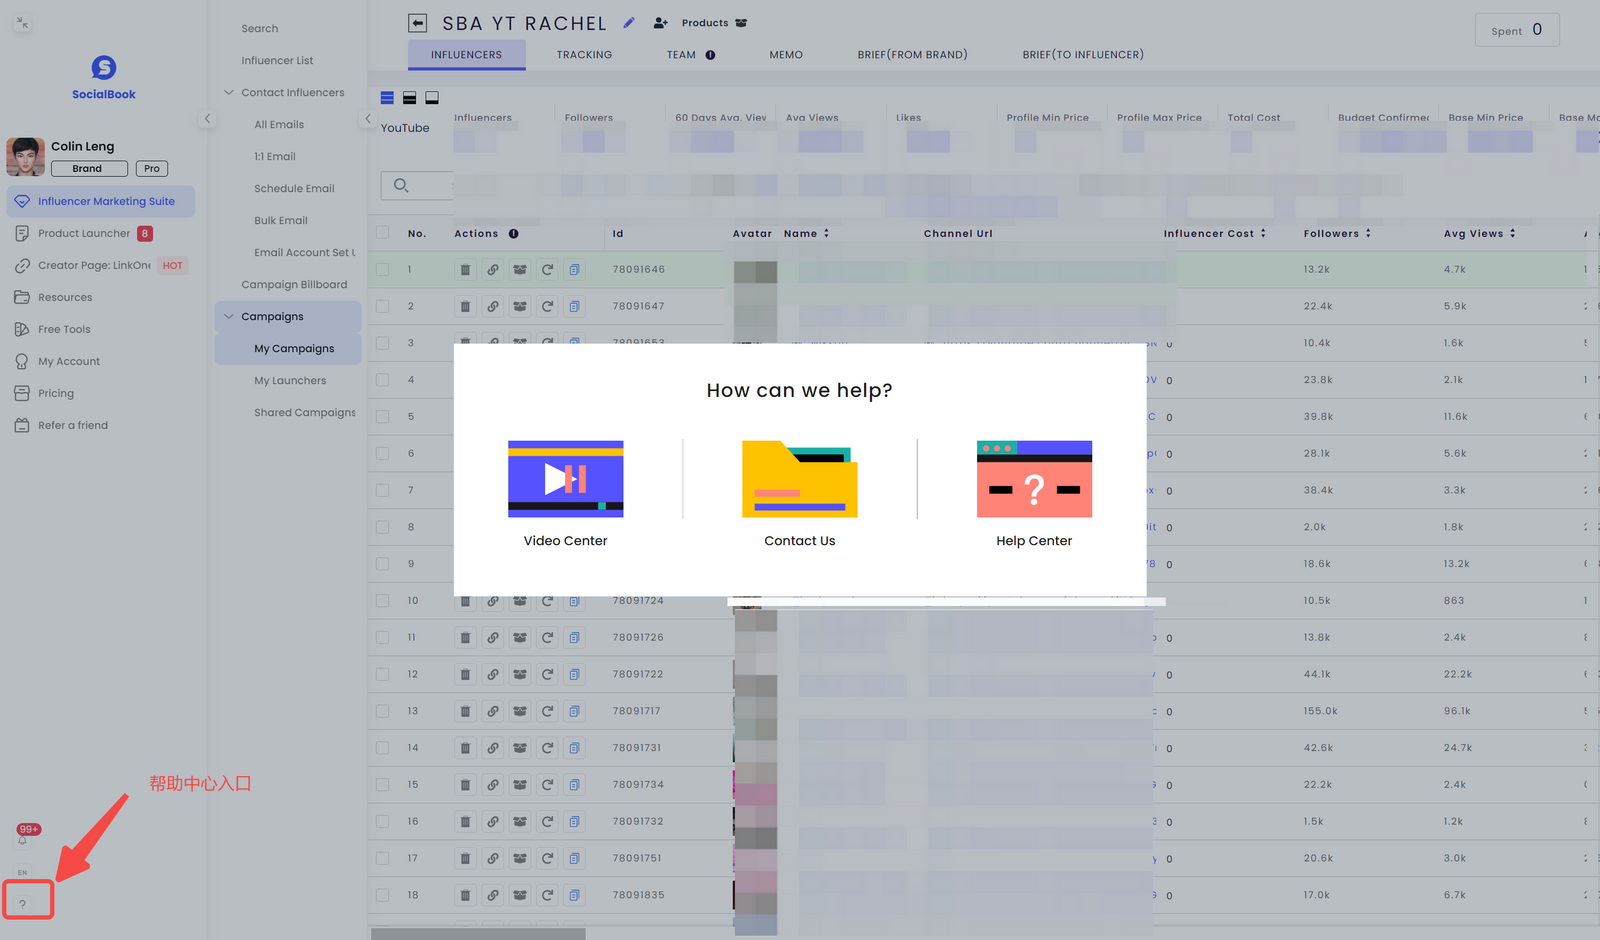Delete influencer 78091731 in row 14
The image size is (1600, 940).
pyautogui.click(x=465, y=748)
